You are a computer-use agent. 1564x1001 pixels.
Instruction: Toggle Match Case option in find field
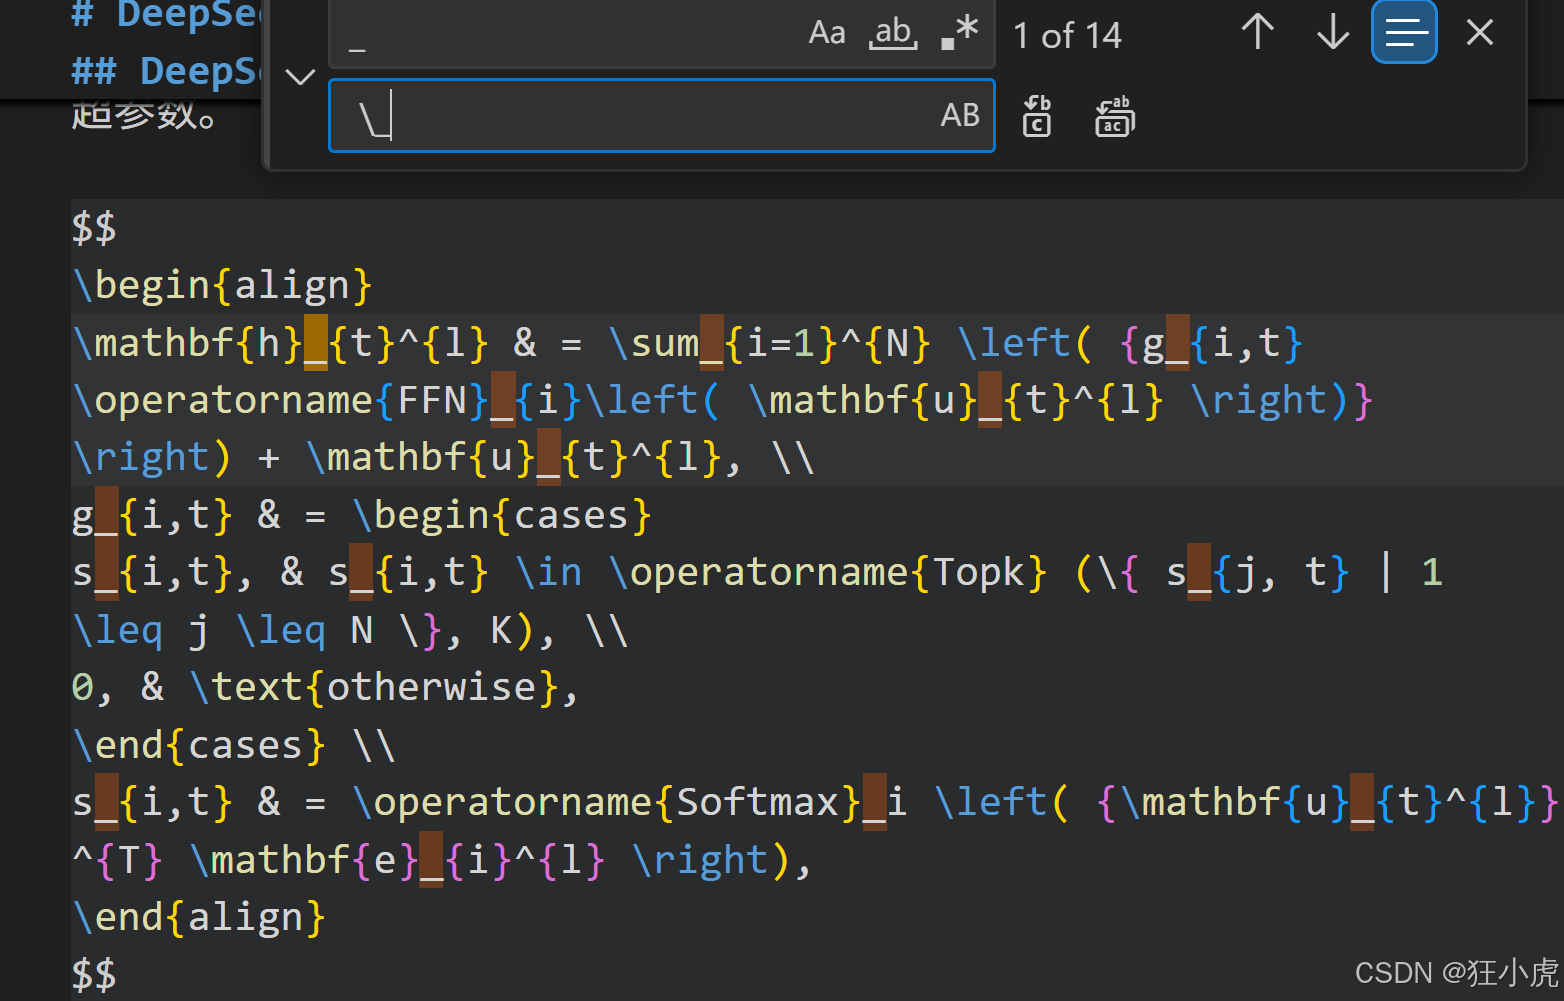tap(826, 34)
